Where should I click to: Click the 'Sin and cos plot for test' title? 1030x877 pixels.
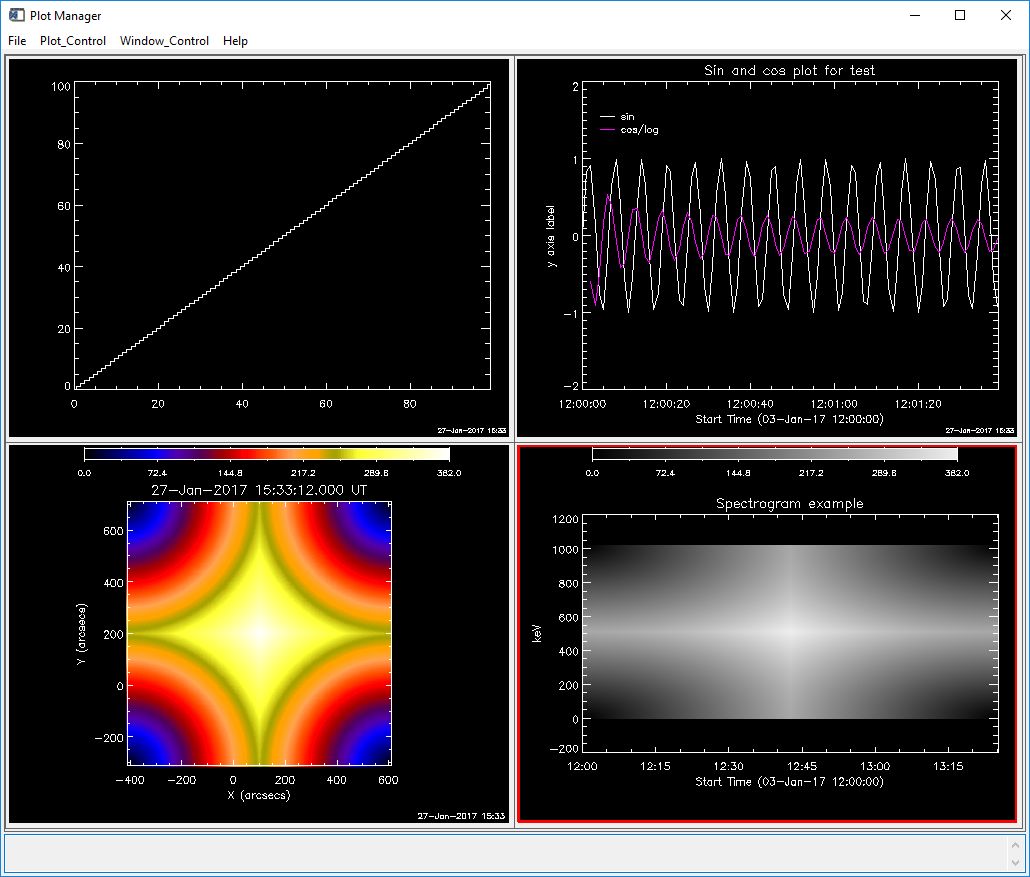789,70
